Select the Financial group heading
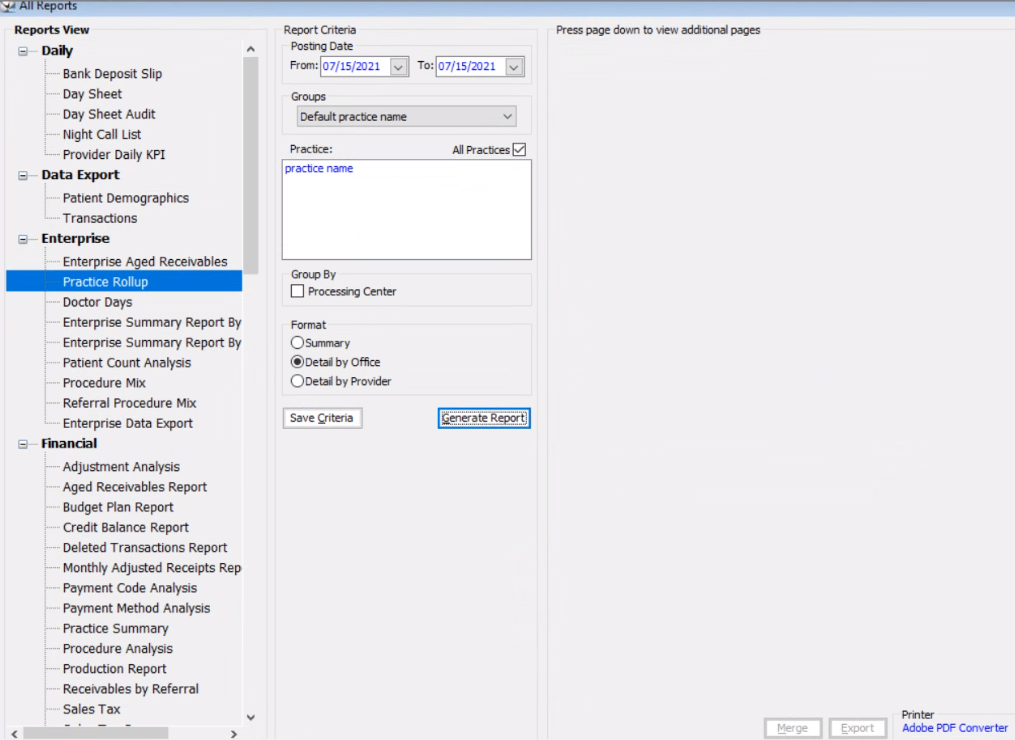Screen dimensions: 1015x740 (69, 443)
